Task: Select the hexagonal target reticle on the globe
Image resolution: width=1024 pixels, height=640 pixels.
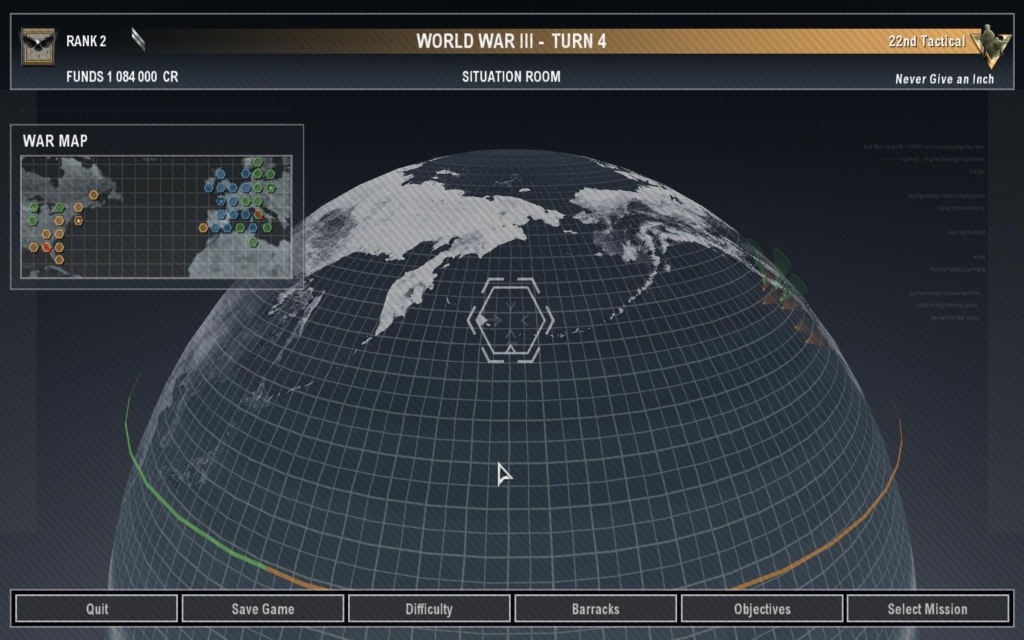Action: pos(510,320)
